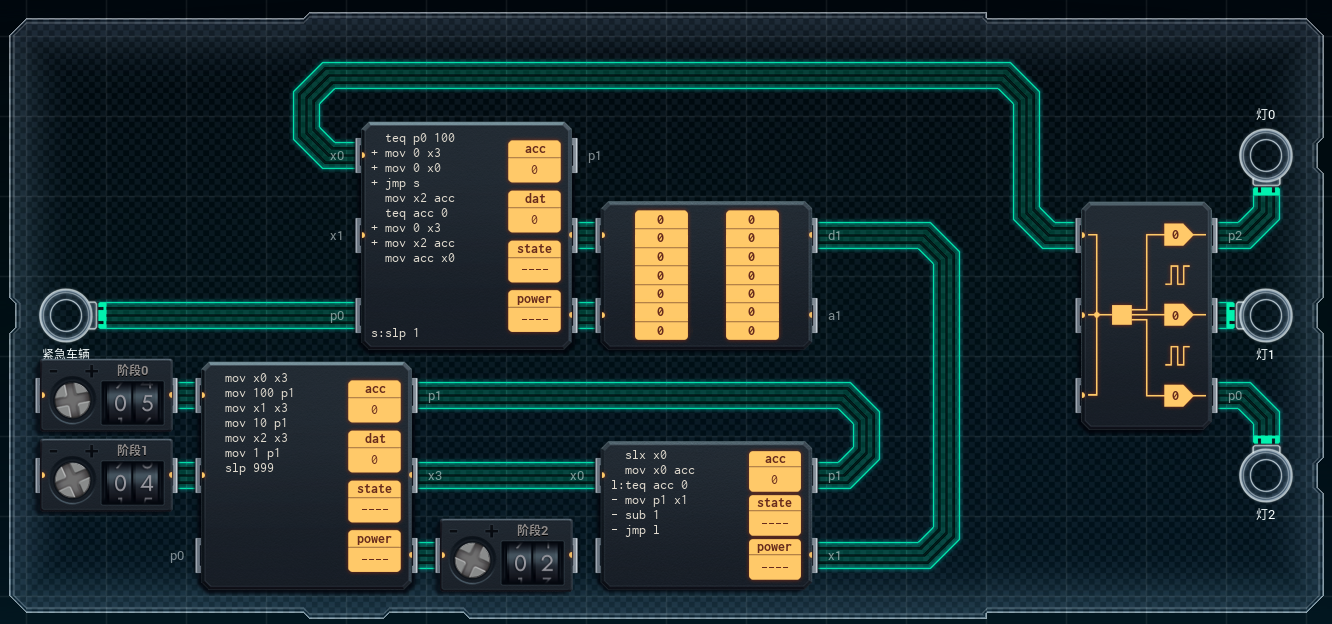Select top chip's acc register
1332x624 pixels.
(534, 161)
